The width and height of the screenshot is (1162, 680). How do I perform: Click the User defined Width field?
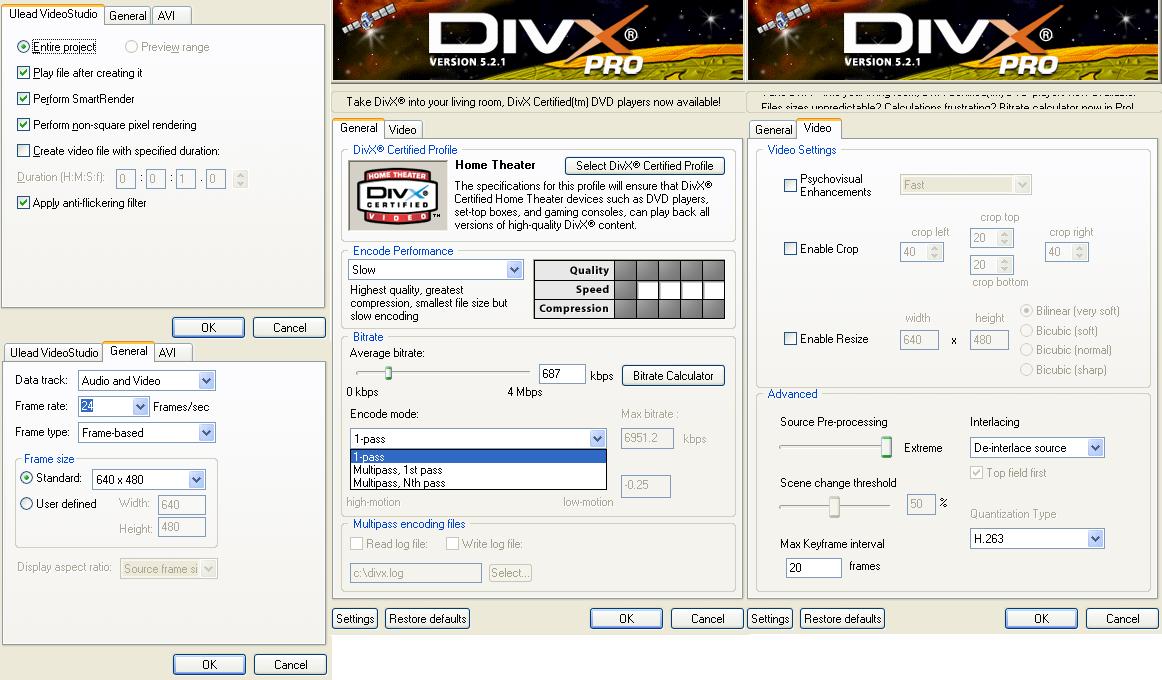click(x=182, y=504)
